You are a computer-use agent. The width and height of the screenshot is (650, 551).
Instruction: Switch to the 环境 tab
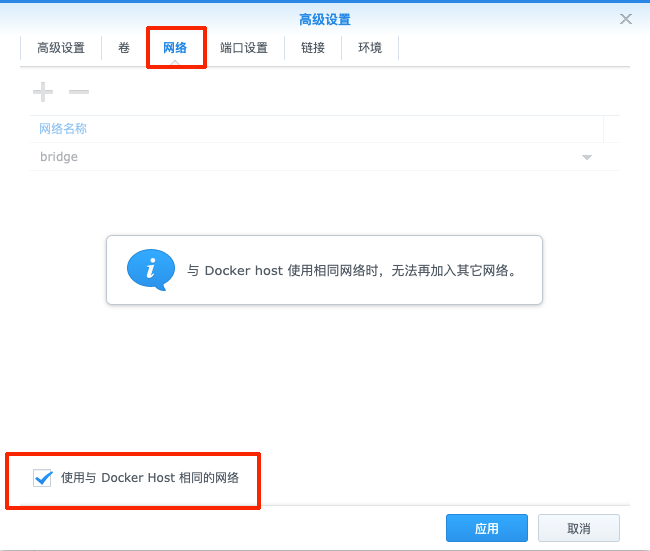(x=370, y=48)
